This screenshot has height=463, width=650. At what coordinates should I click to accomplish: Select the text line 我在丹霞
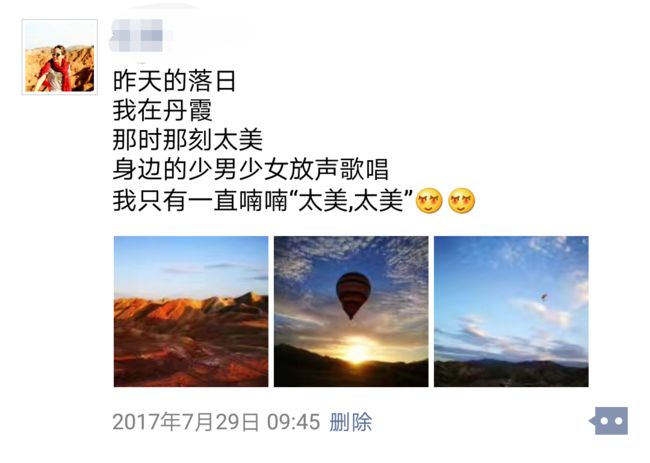tap(162, 110)
